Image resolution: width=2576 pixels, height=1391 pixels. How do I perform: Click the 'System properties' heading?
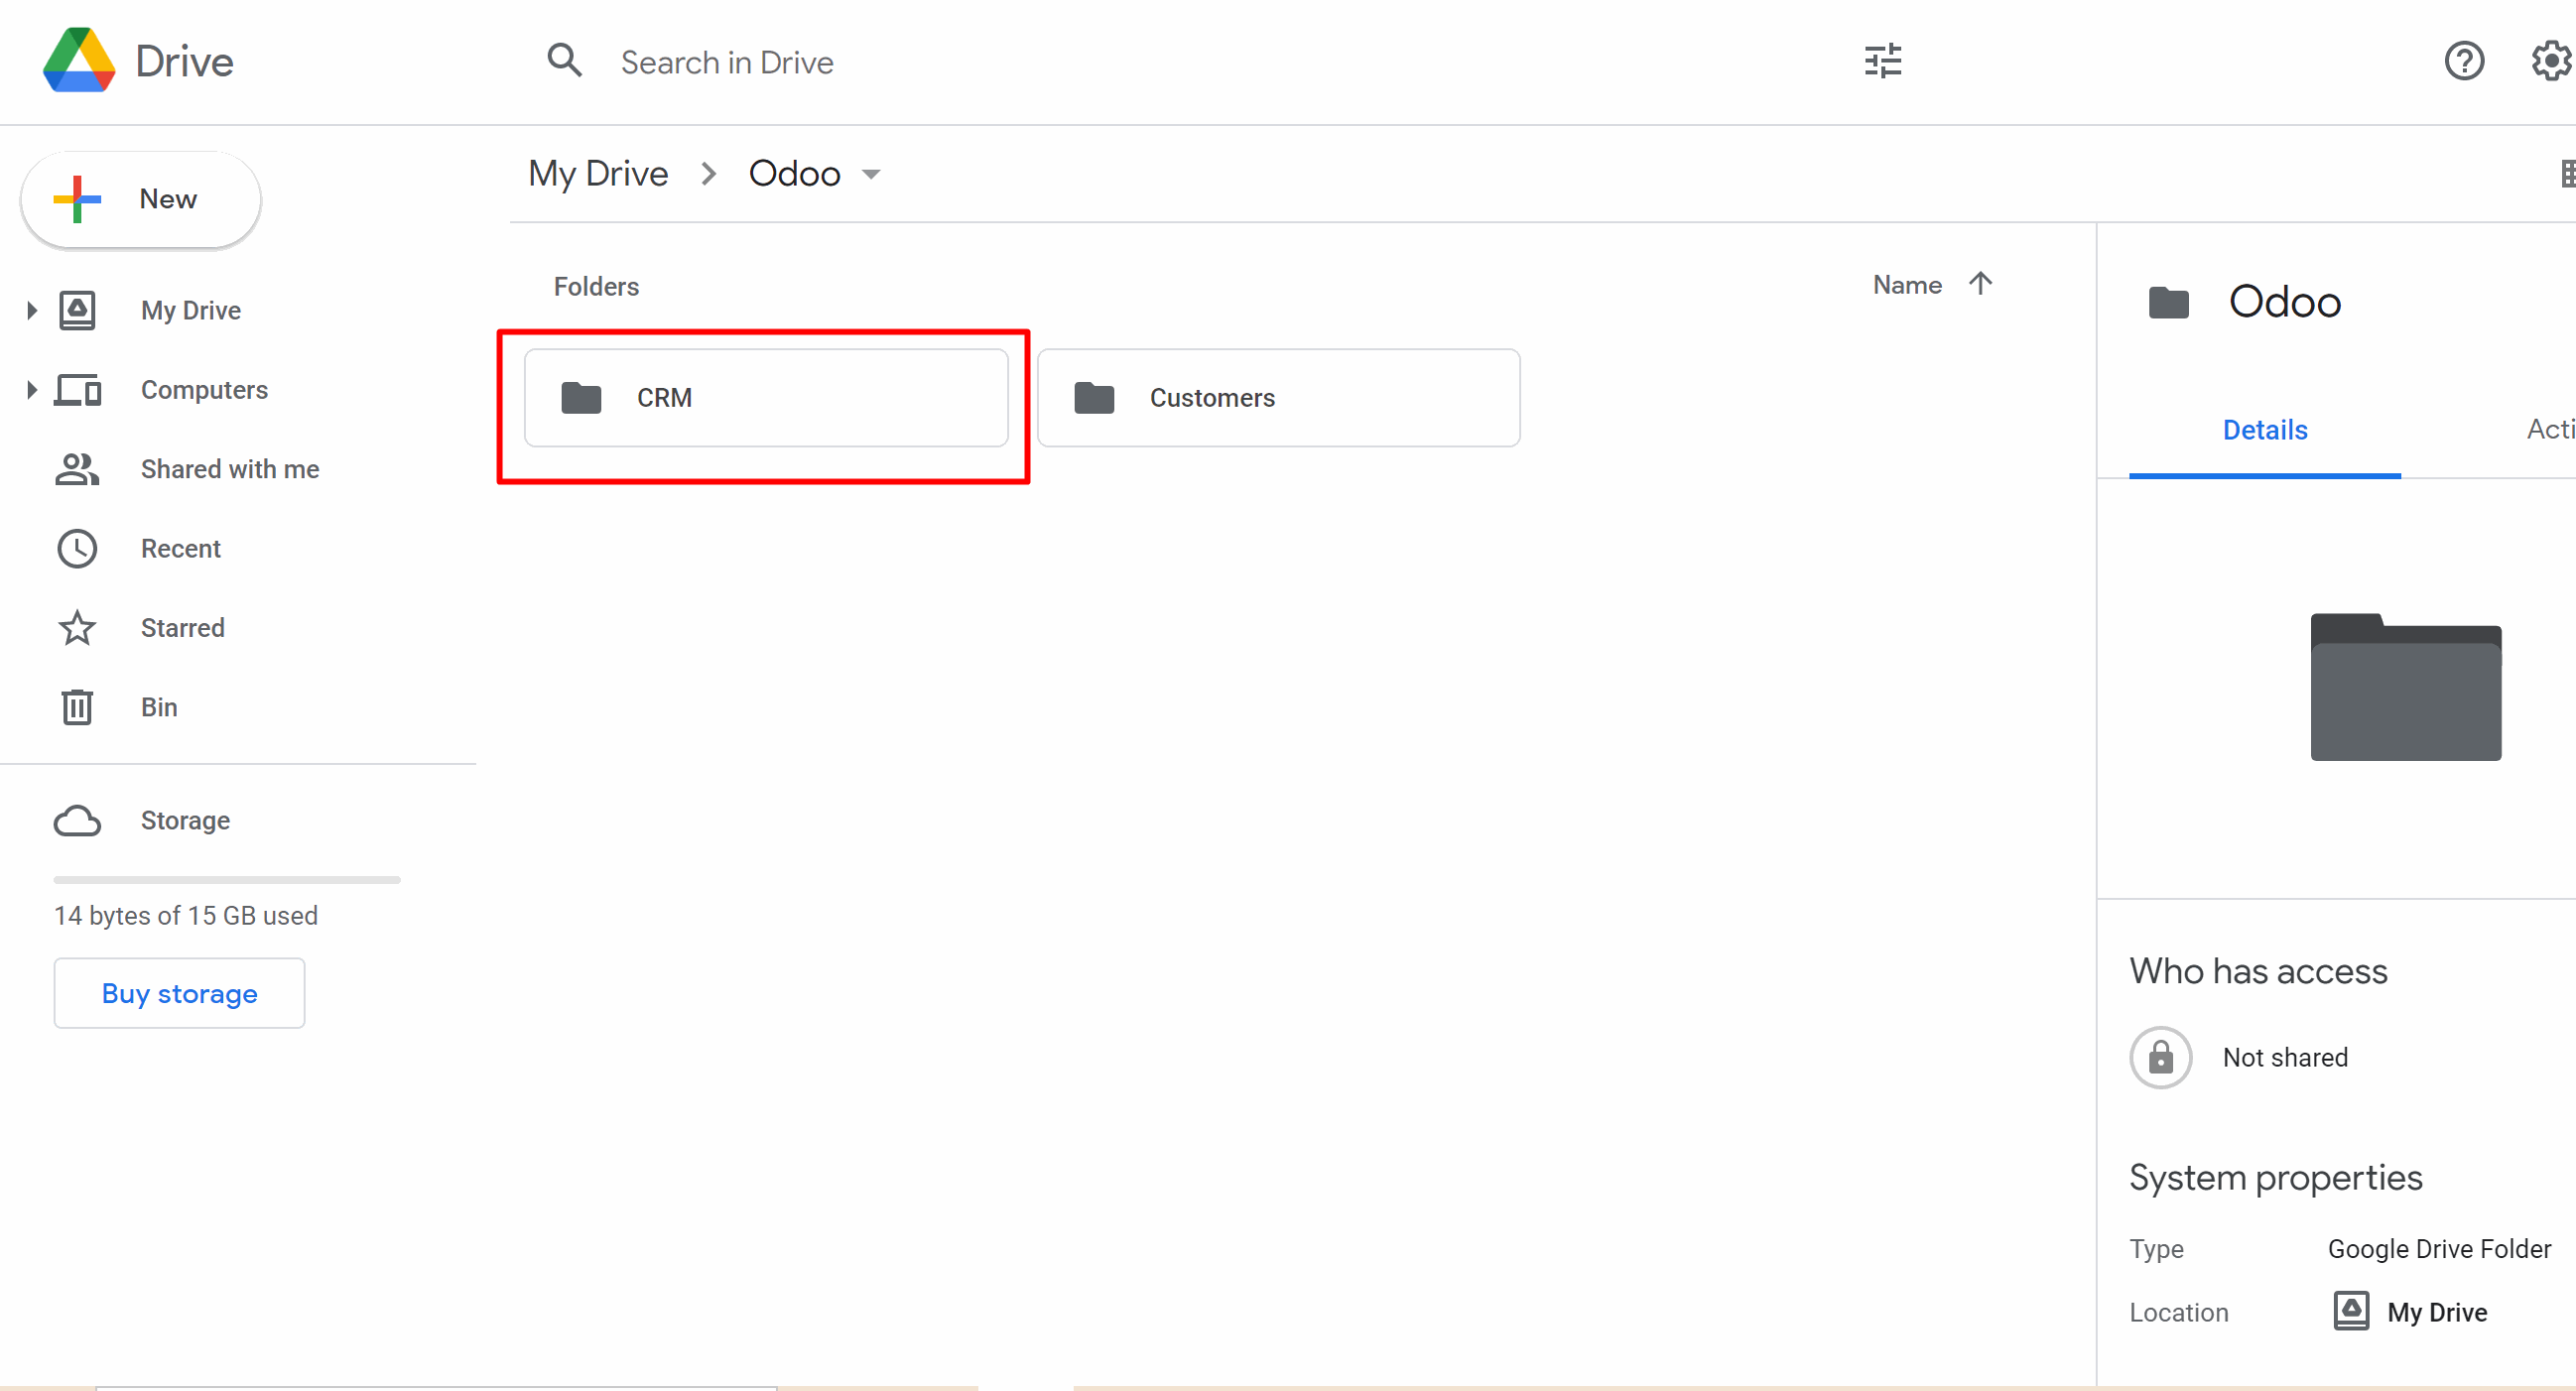(x=2275, y=1177)
